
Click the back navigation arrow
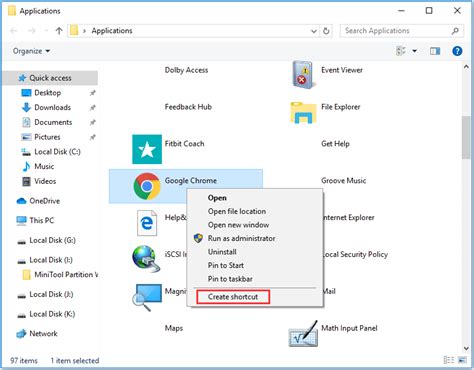click(14, 31)
